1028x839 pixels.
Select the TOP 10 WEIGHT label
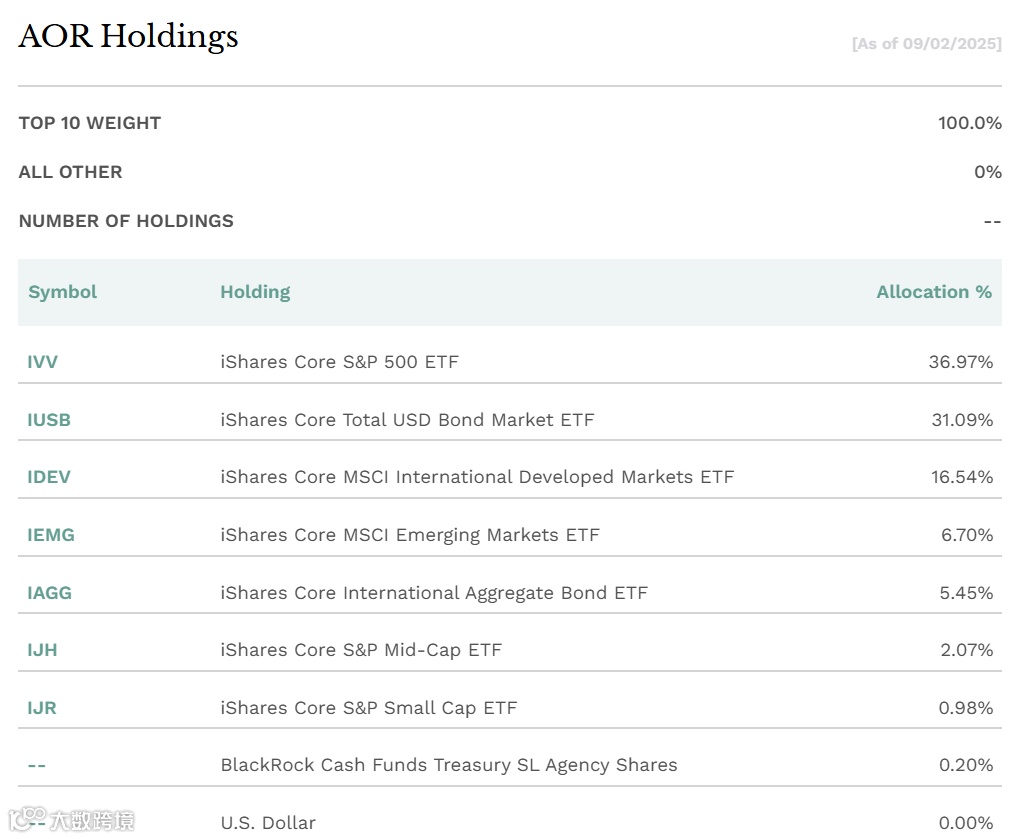[90, 123]
